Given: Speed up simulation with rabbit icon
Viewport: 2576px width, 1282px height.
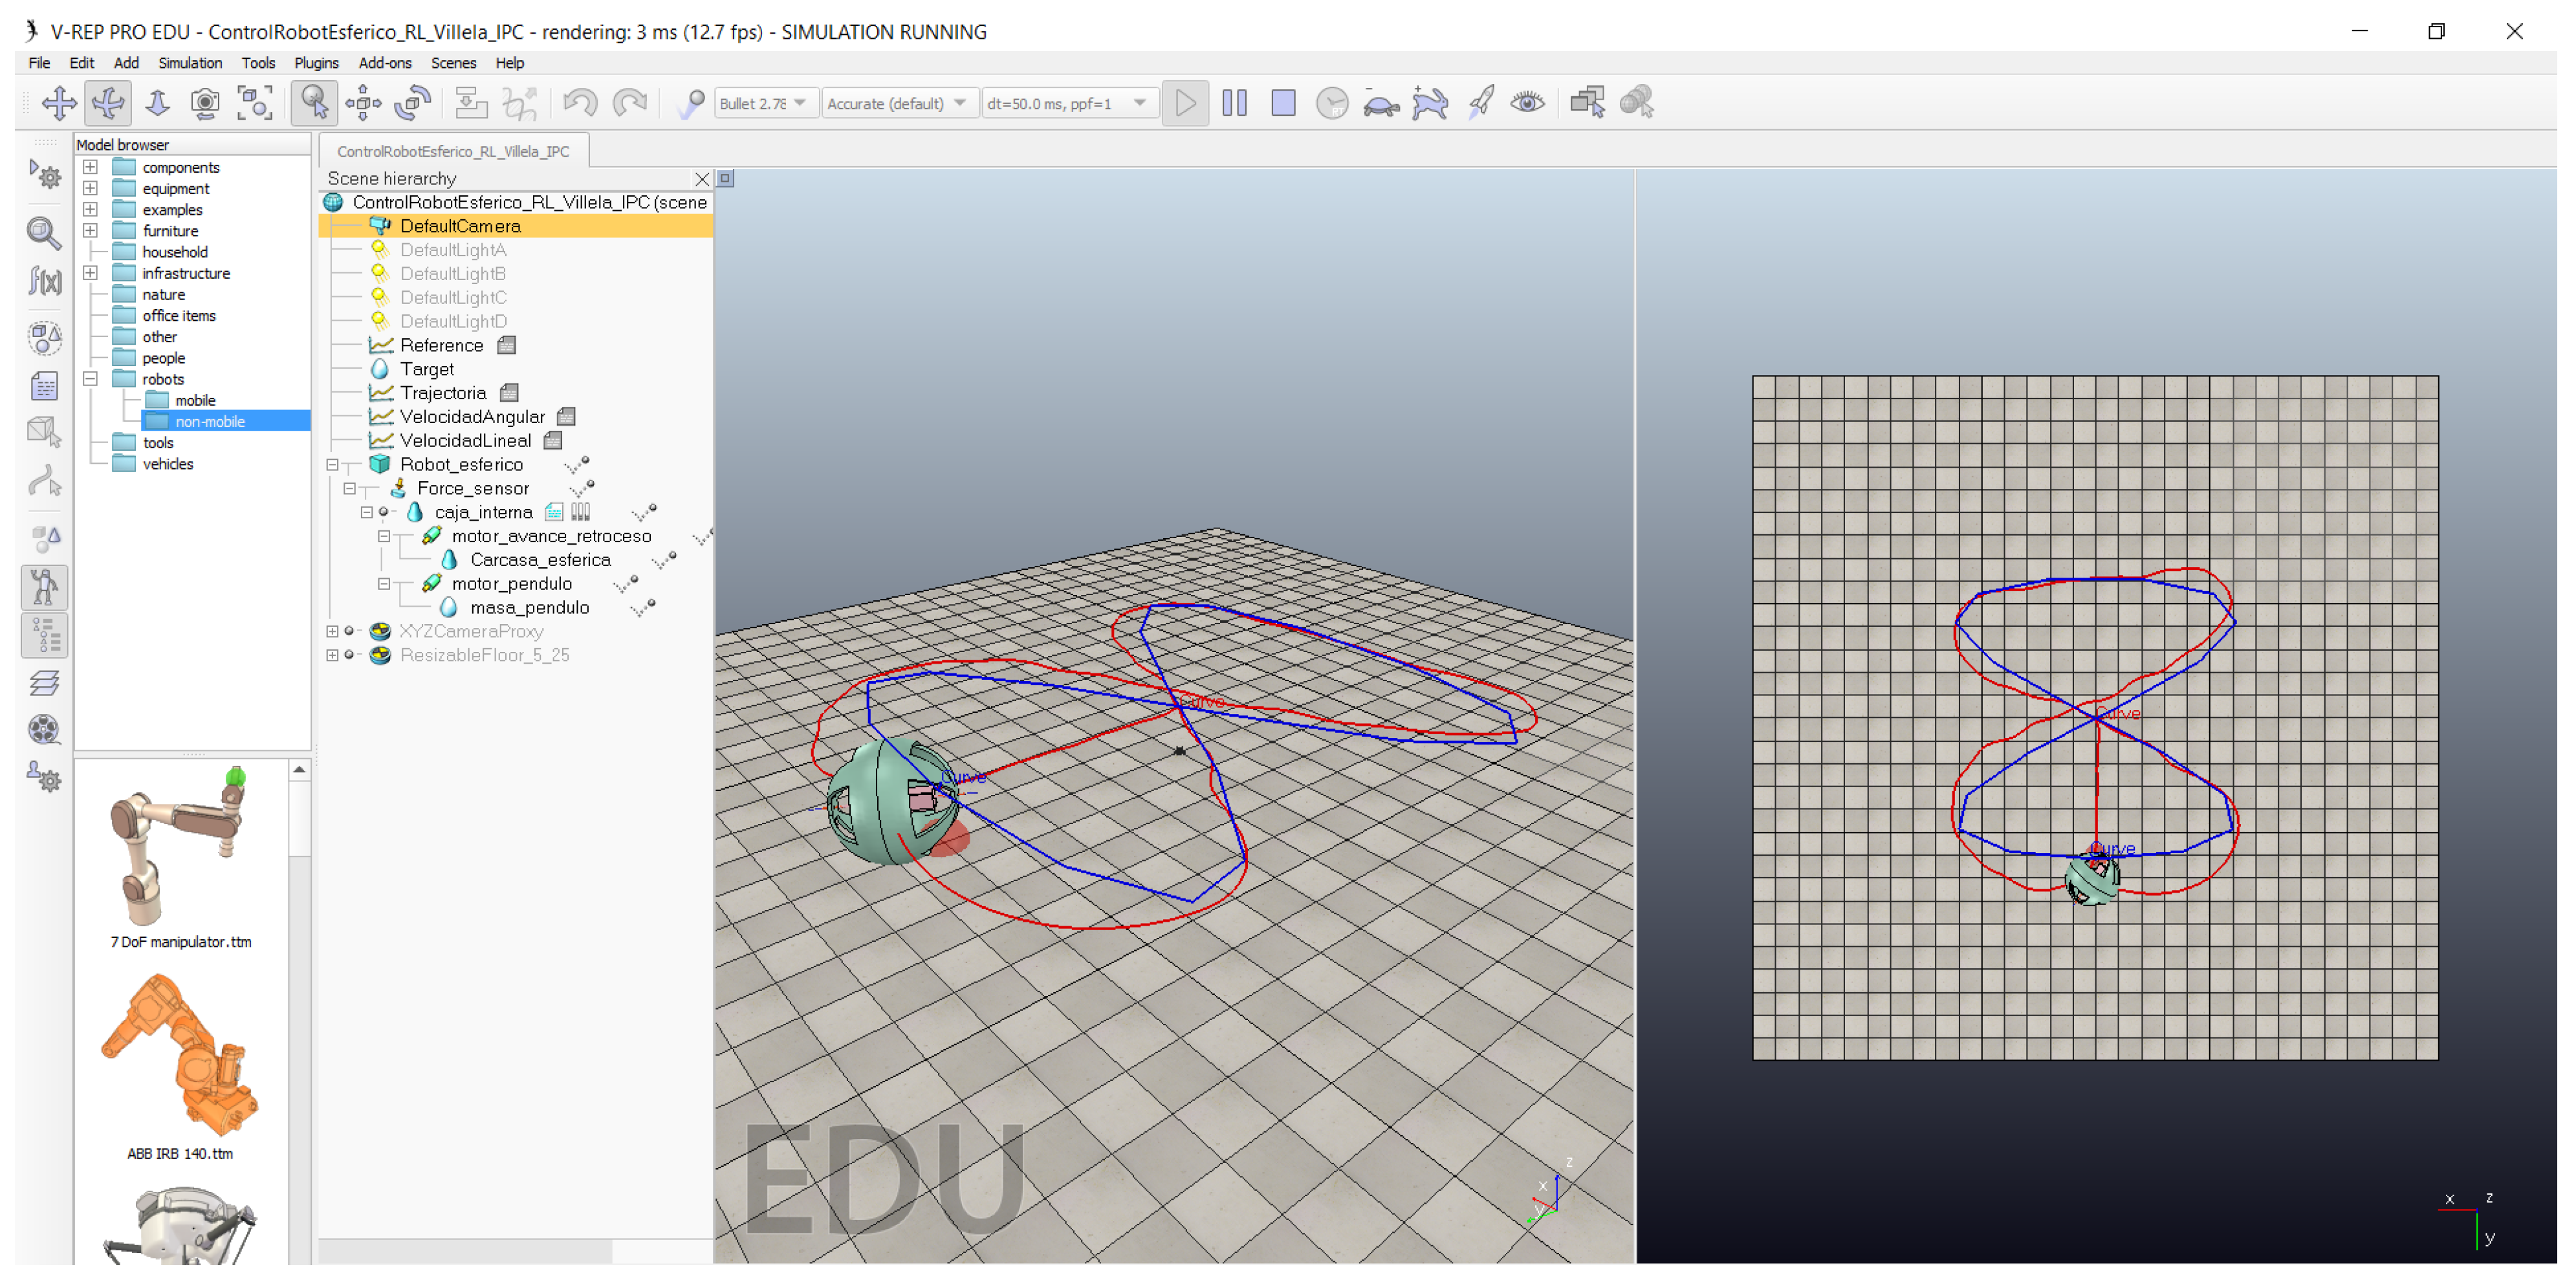Looking at the screenshot, I should pyautogui.click(x=1430, y=103).
